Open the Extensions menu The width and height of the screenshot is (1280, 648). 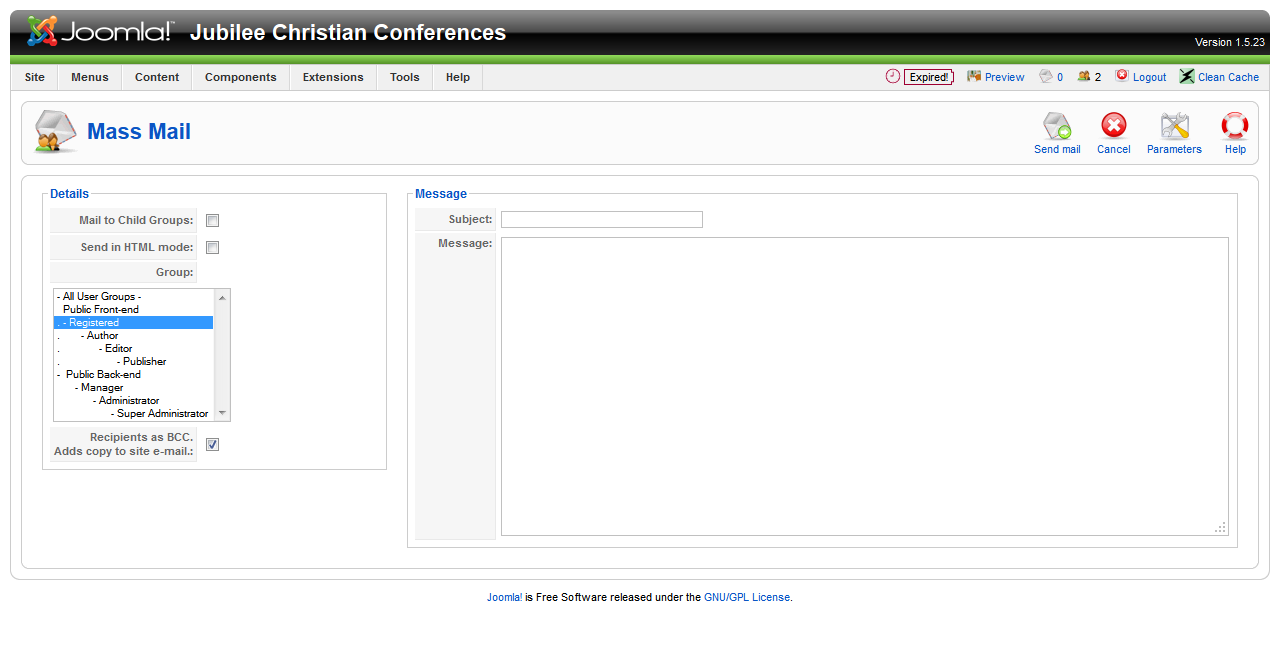point(333,77)
